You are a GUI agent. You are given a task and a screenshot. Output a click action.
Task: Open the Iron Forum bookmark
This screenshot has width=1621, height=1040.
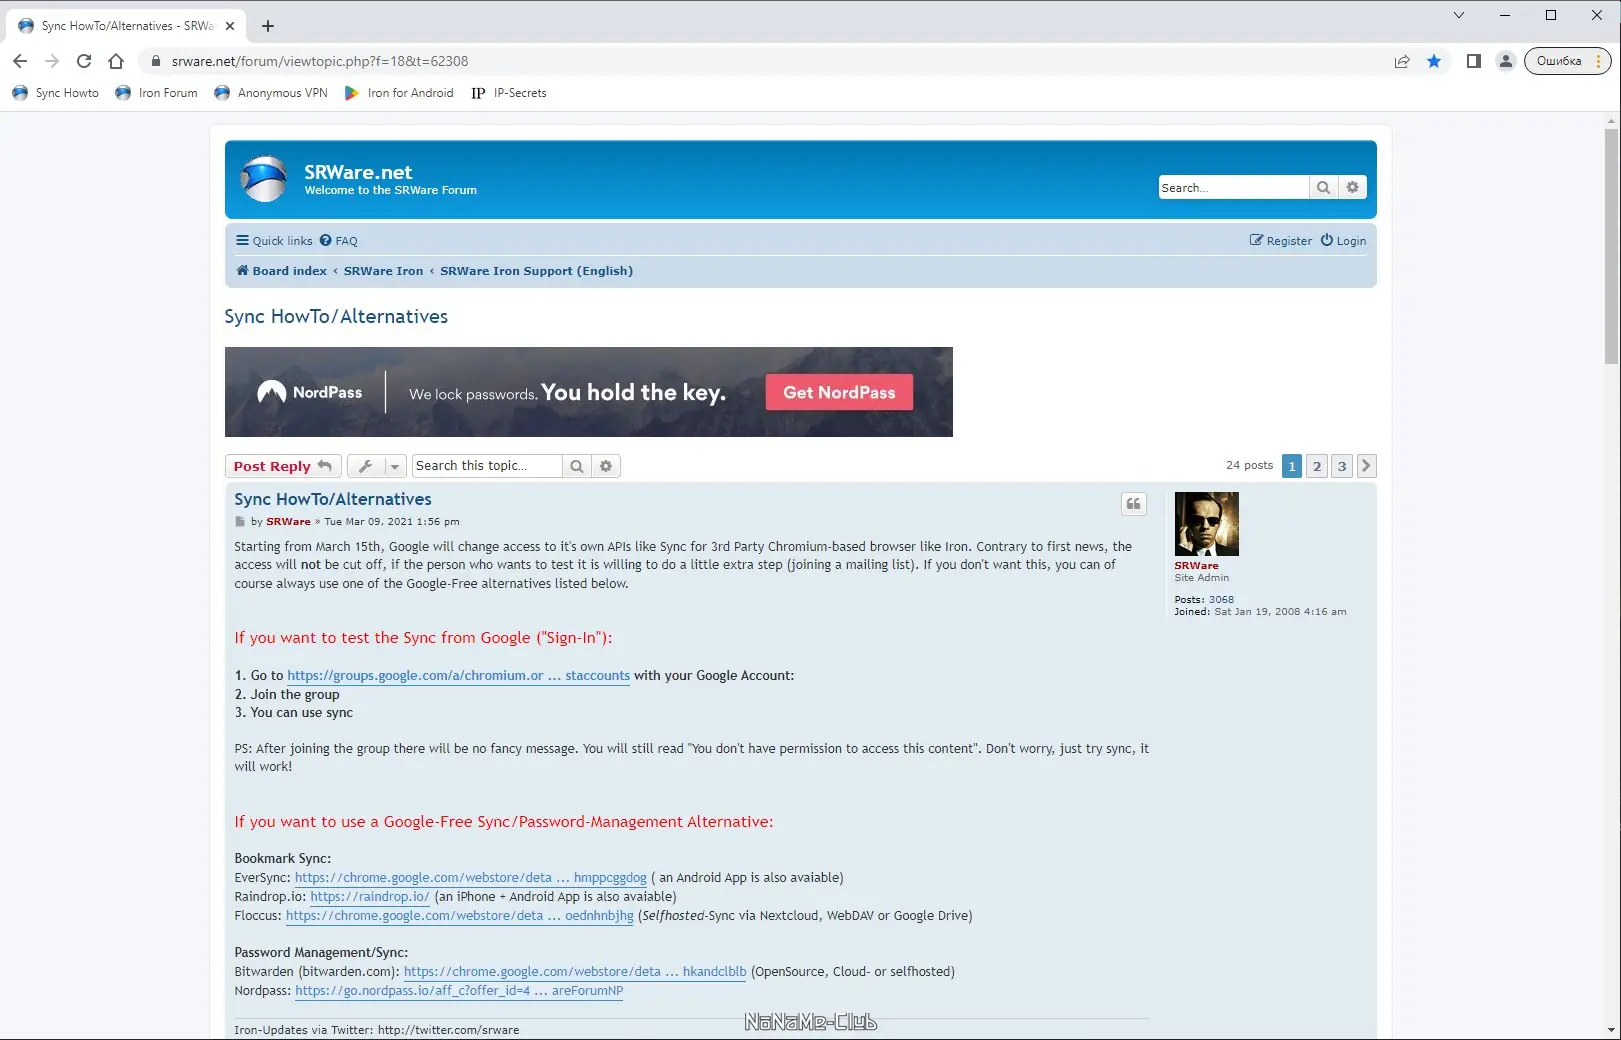pyautogui.click(x=157, y=93)
